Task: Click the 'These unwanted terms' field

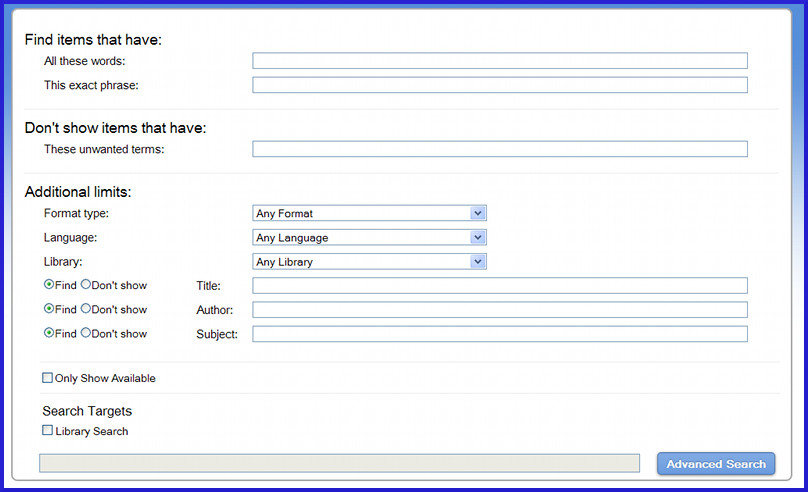Action: click(500, 149)
